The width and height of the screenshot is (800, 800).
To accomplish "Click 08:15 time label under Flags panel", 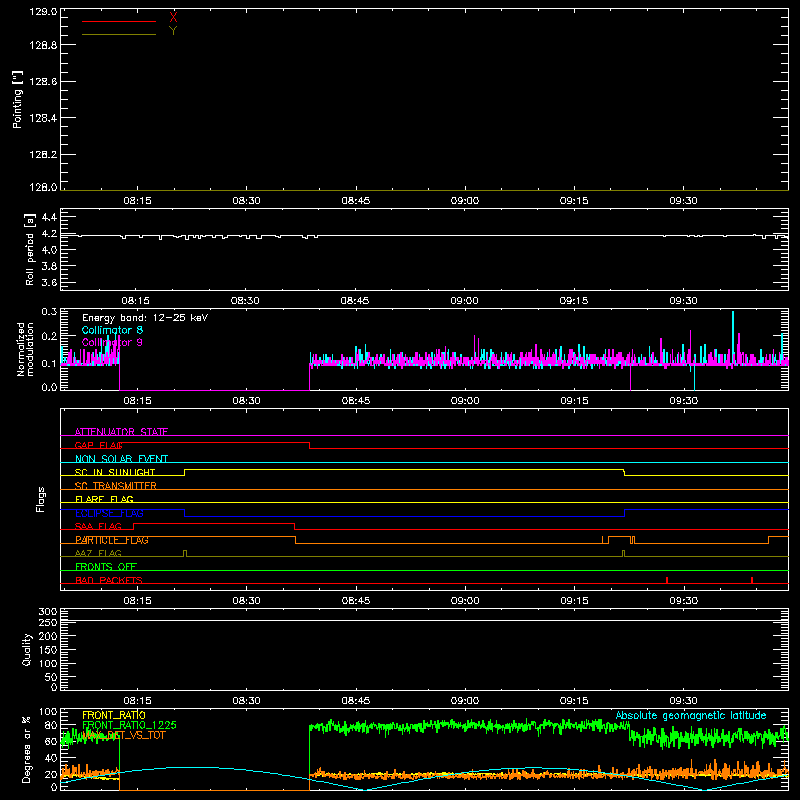I will pyautogui.click(x=137, y=601).
